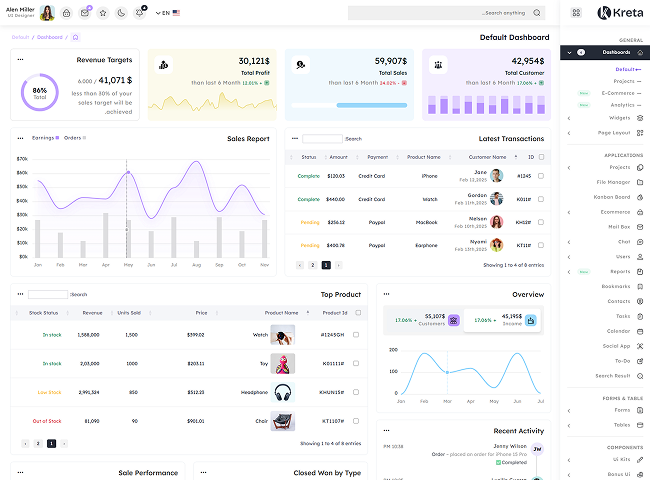Open the shopping cart icon in header
650x480 pixels.
coord(66,13)
